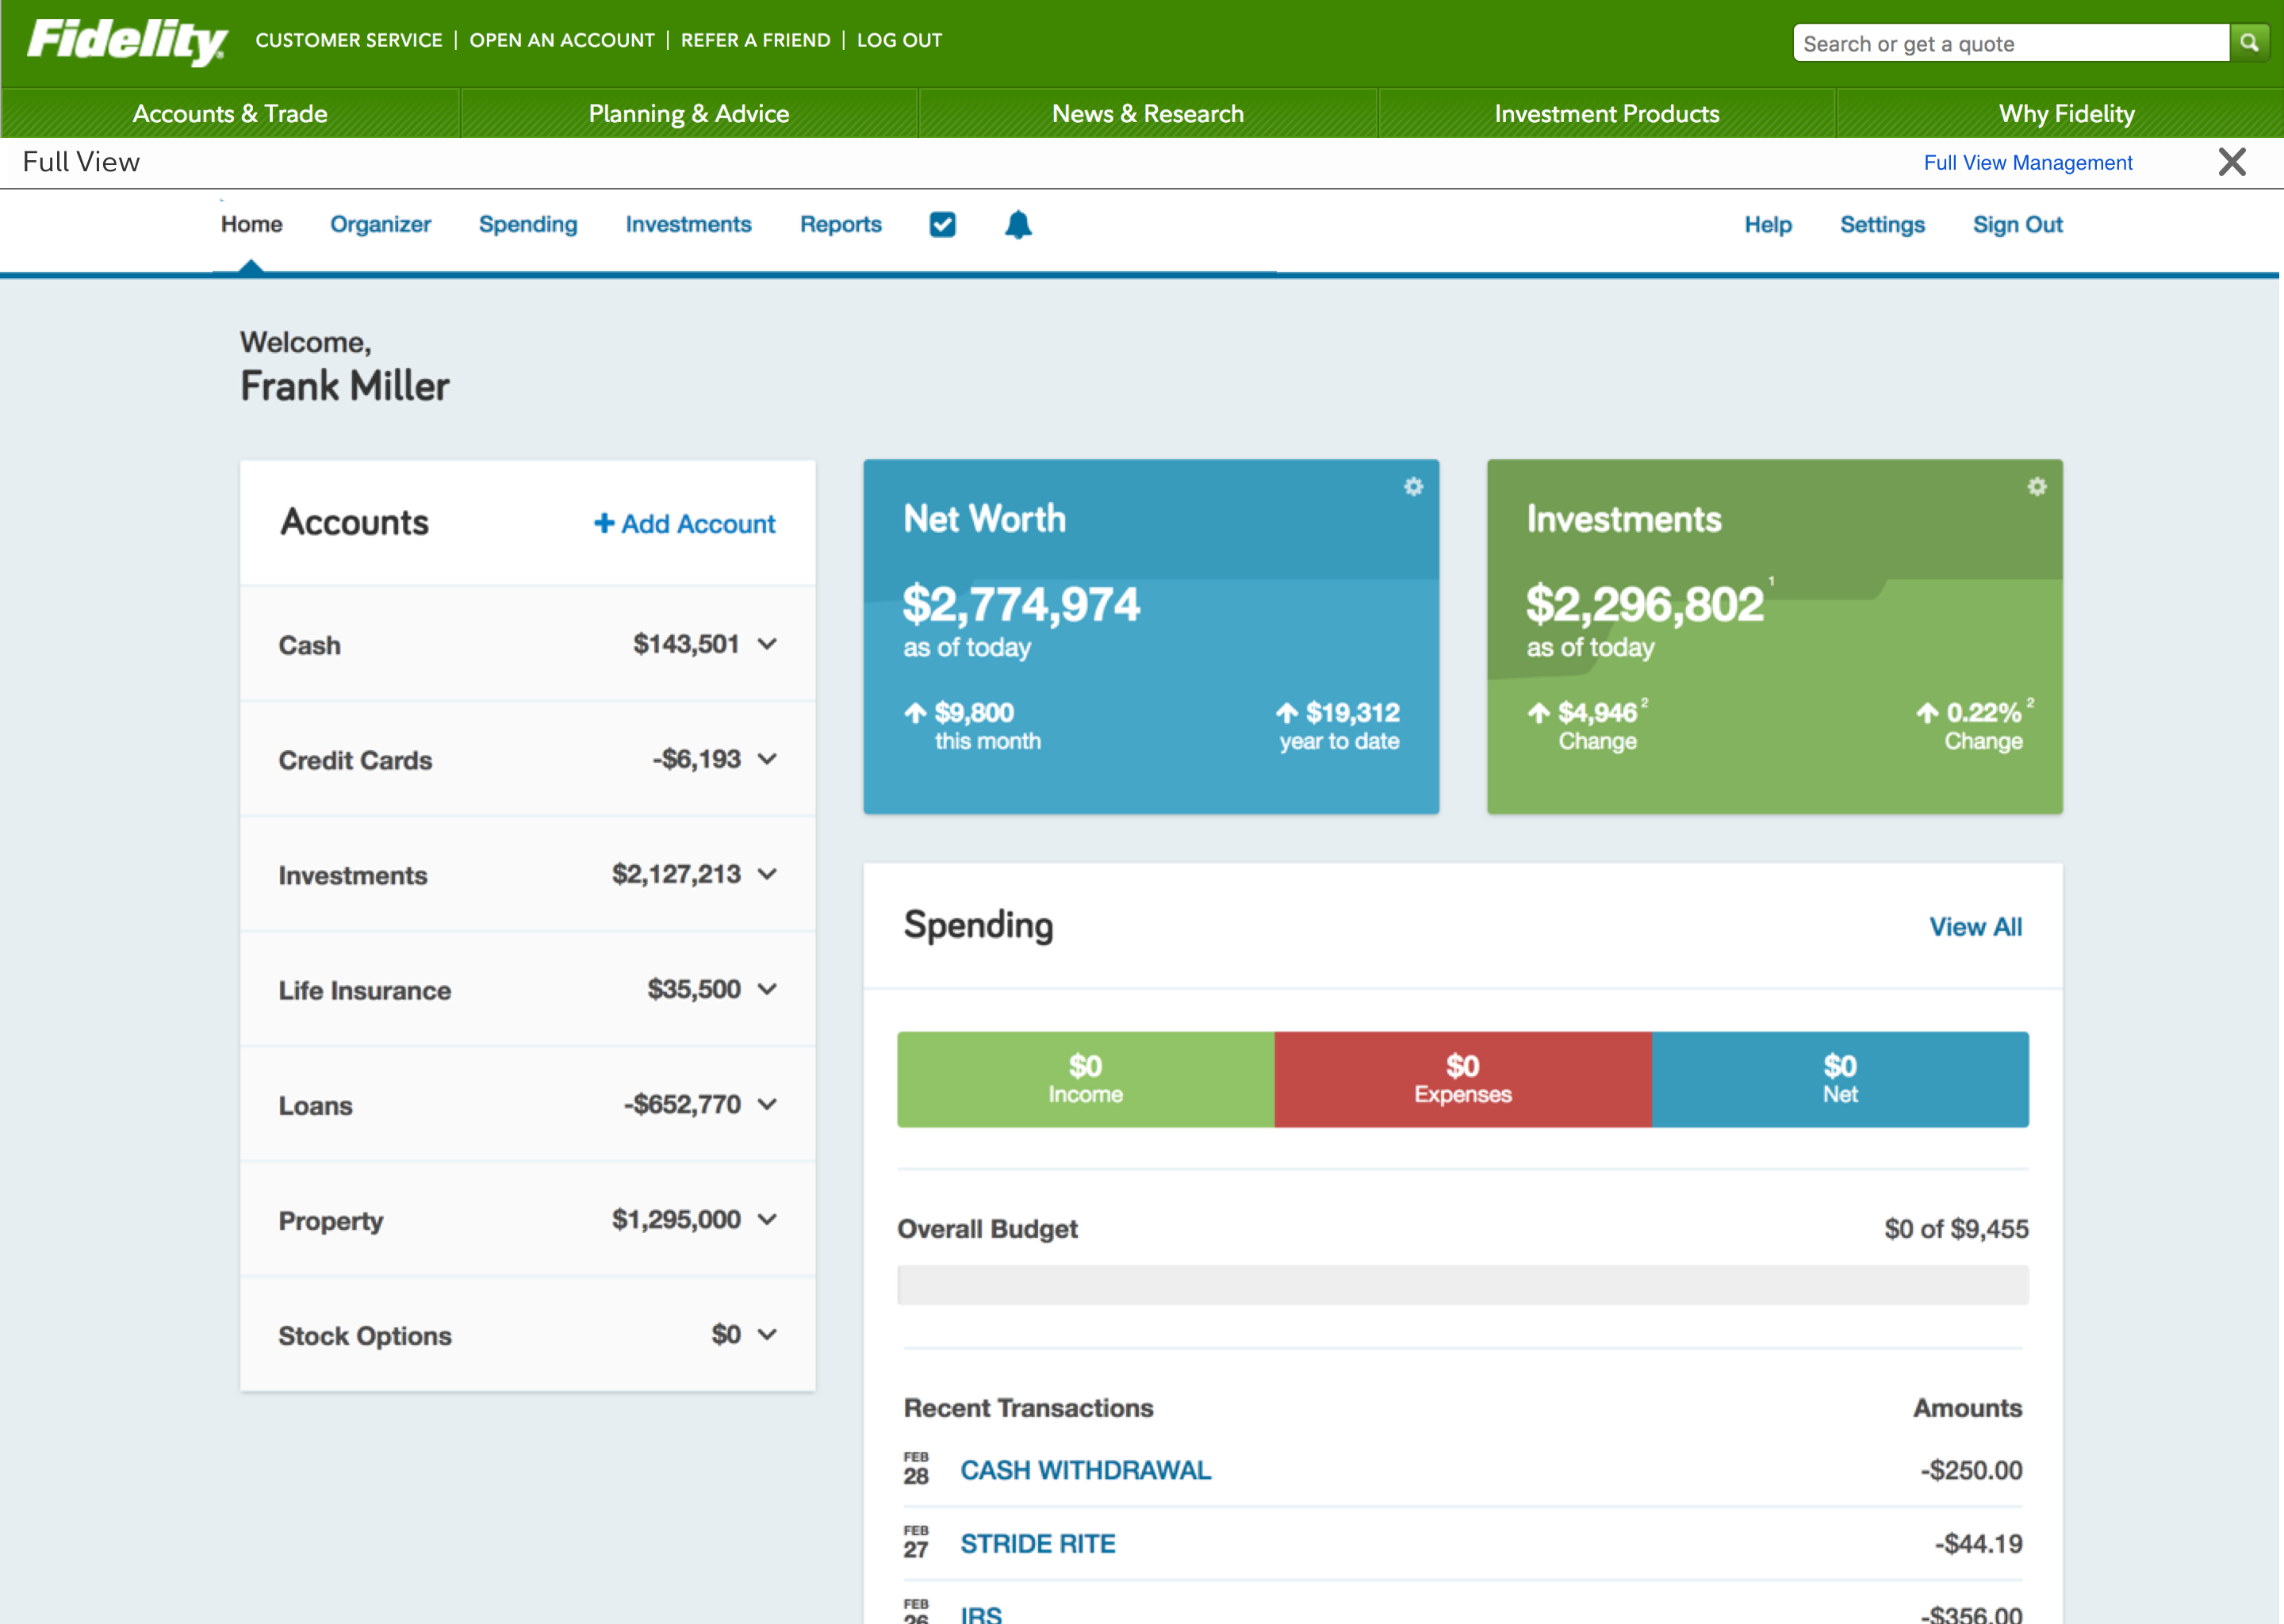
Task: Click the notifications bell icon
Action: [1017, 225]
